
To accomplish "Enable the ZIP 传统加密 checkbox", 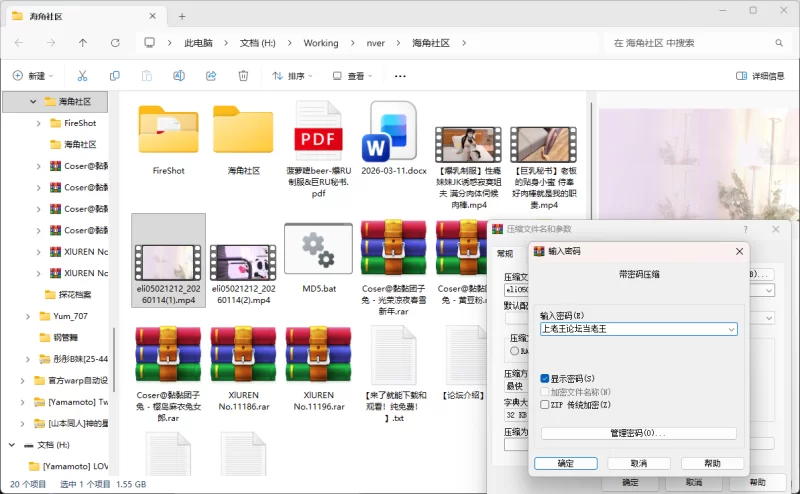I will point(545,405).
